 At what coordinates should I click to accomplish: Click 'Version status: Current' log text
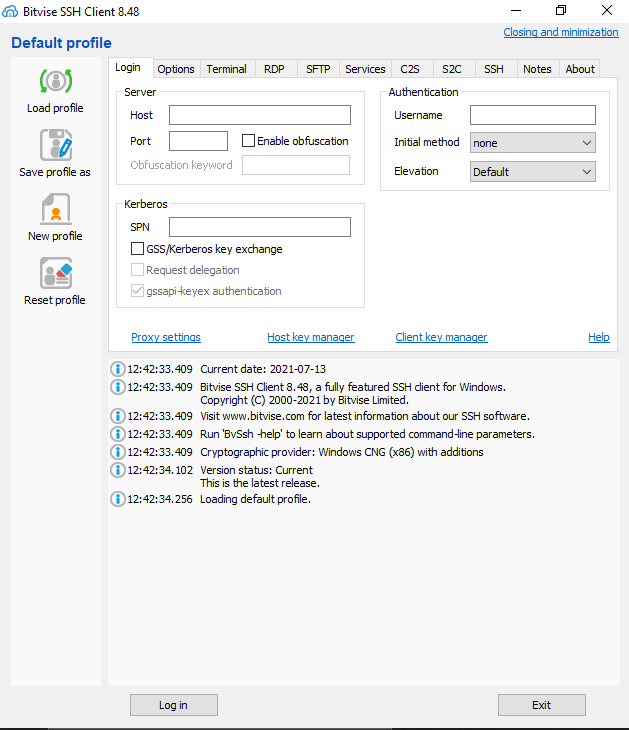[x=257, y=470]
